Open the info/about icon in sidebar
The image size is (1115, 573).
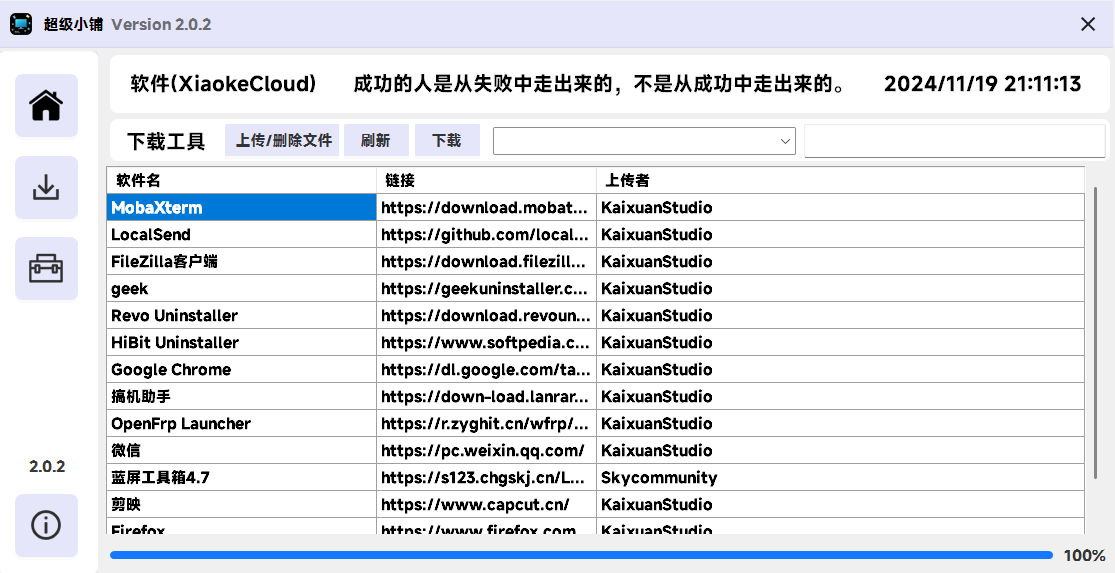click(x=46, y=525)
